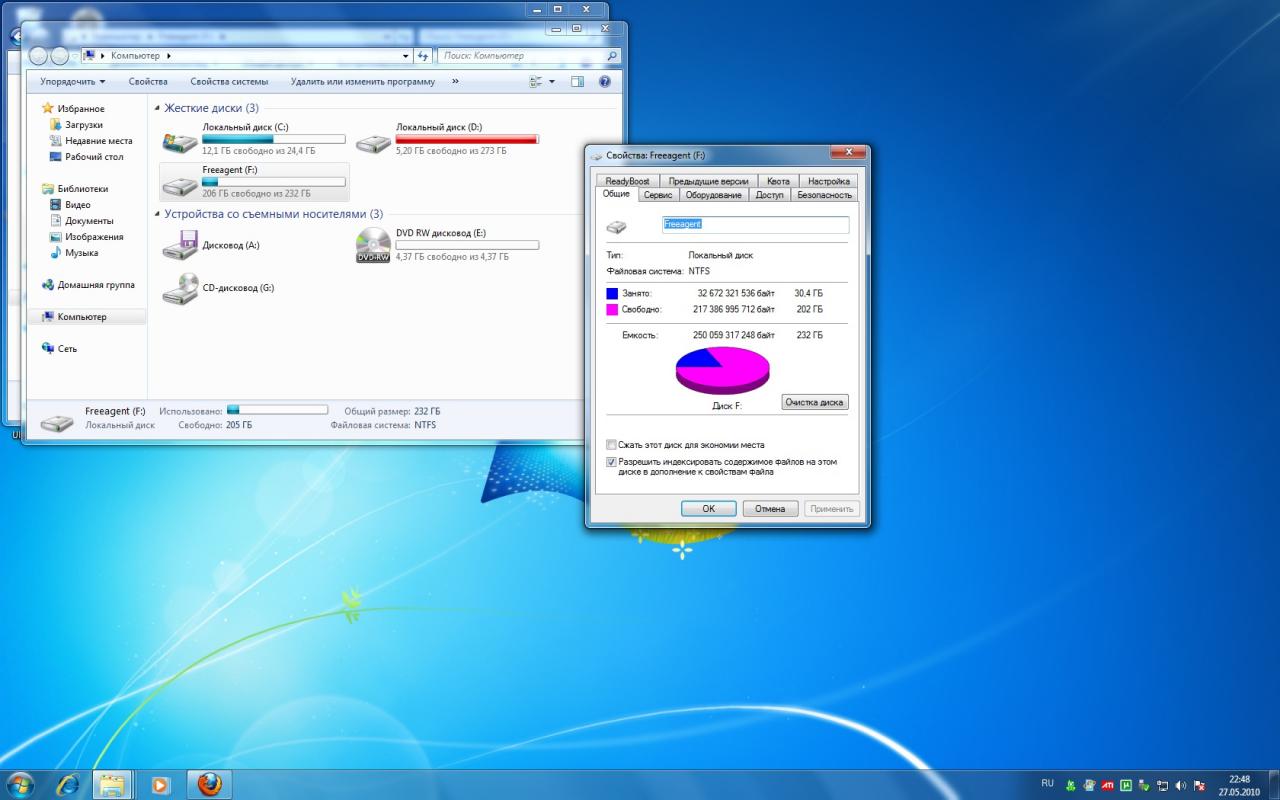1280x800 pixels.
Task: Open Local Disk (C:) drive icon
Action: pos(180,143)
